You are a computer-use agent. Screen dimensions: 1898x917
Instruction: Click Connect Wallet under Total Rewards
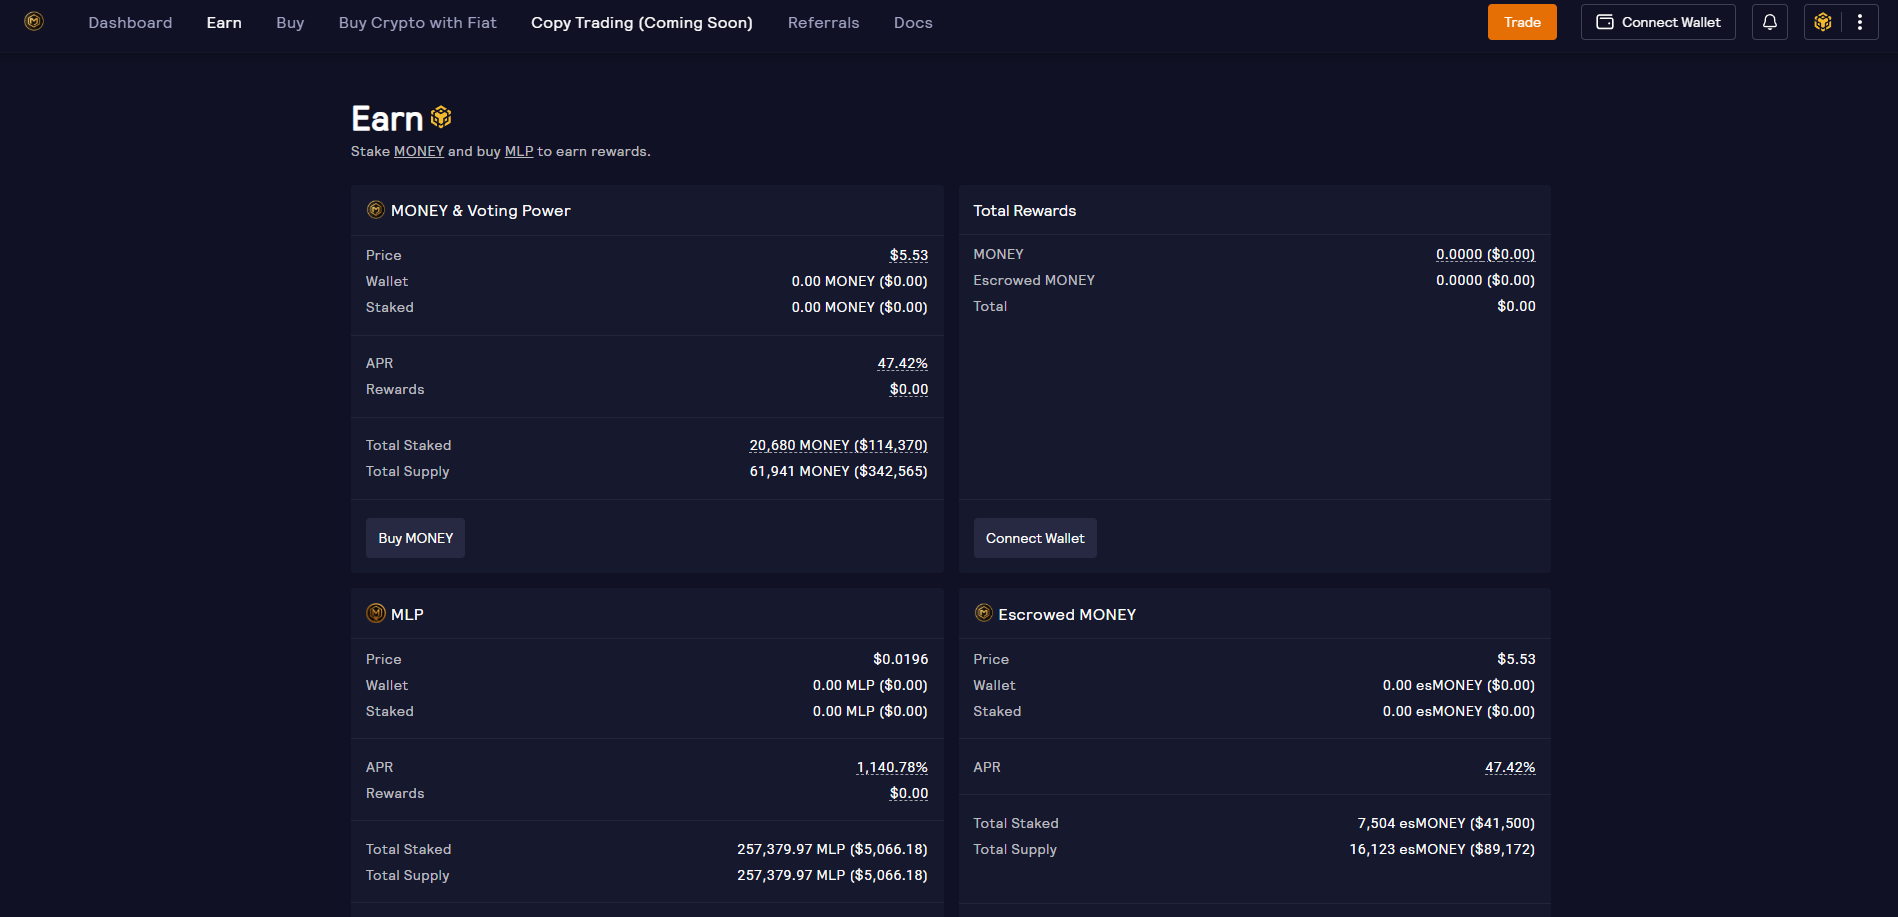pyautogui.click(x=1034, y=538)
